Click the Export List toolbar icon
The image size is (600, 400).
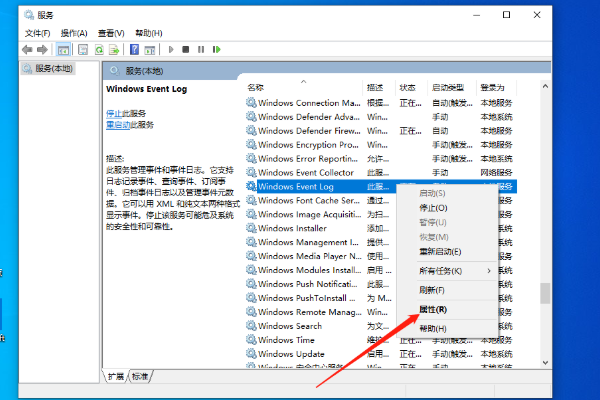tap(114, 49)
